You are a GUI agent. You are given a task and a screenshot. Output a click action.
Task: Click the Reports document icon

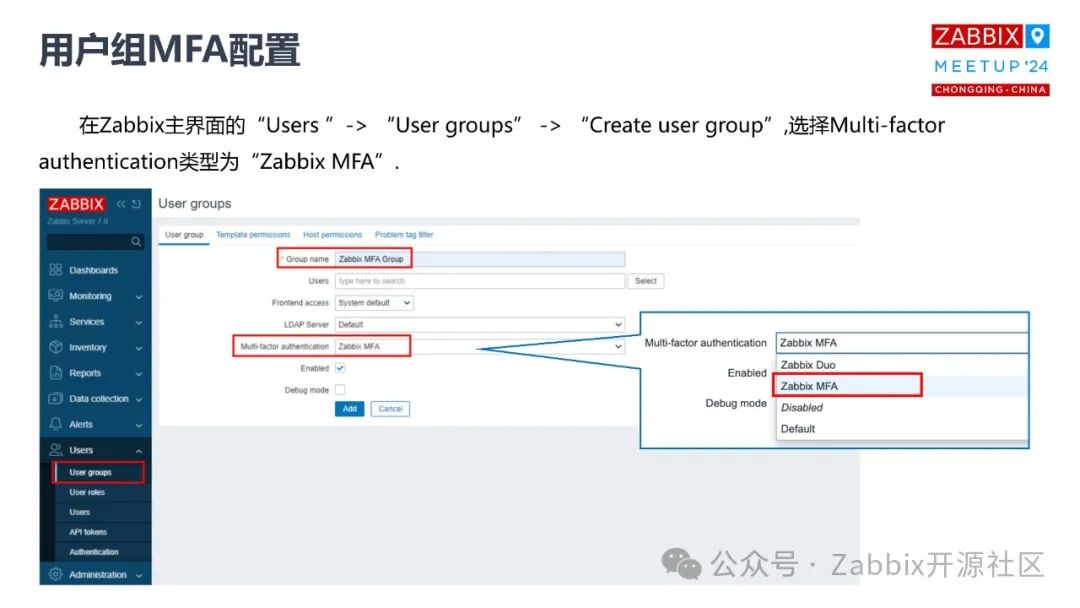(x=56, y=373)
